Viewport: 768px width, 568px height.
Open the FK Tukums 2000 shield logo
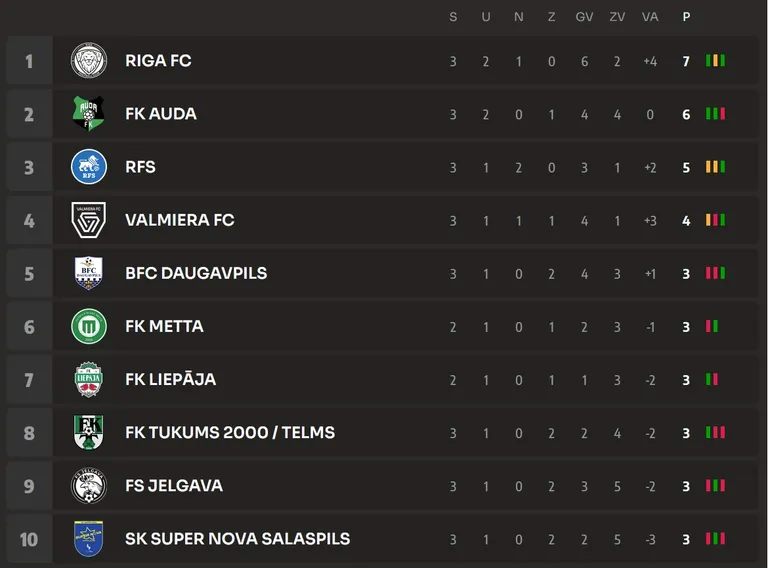[x=89, y=432]
